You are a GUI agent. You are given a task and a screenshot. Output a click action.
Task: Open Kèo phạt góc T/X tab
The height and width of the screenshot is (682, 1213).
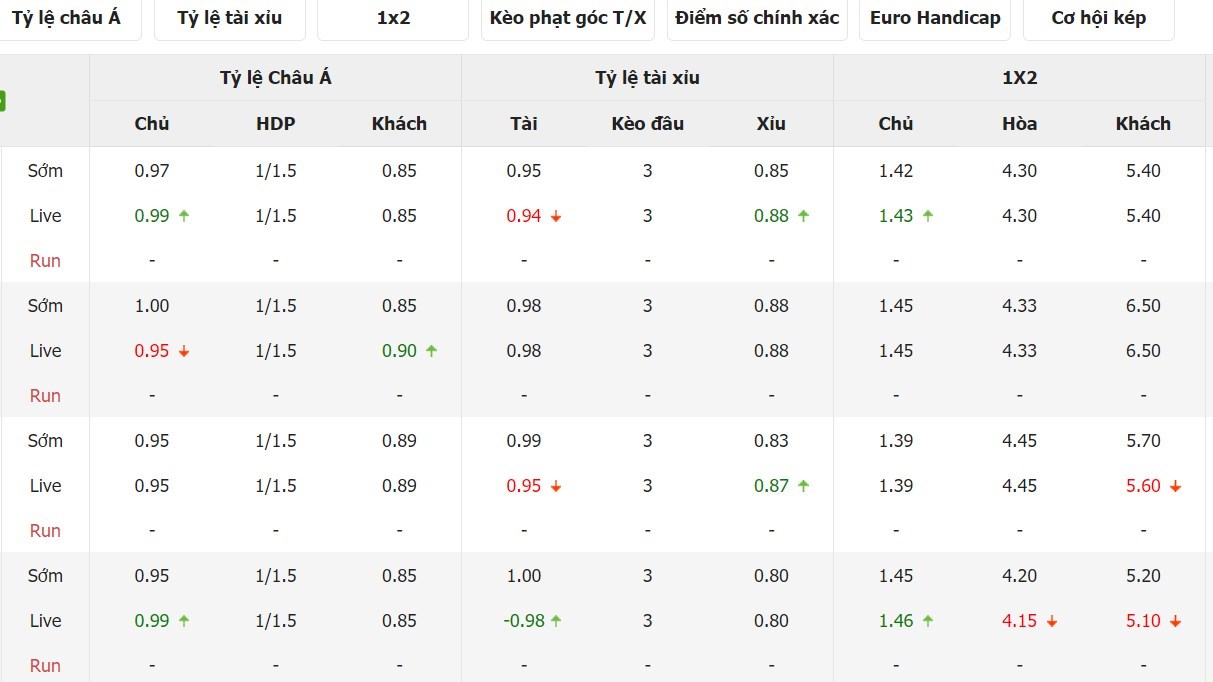click(x=568, y=19)
